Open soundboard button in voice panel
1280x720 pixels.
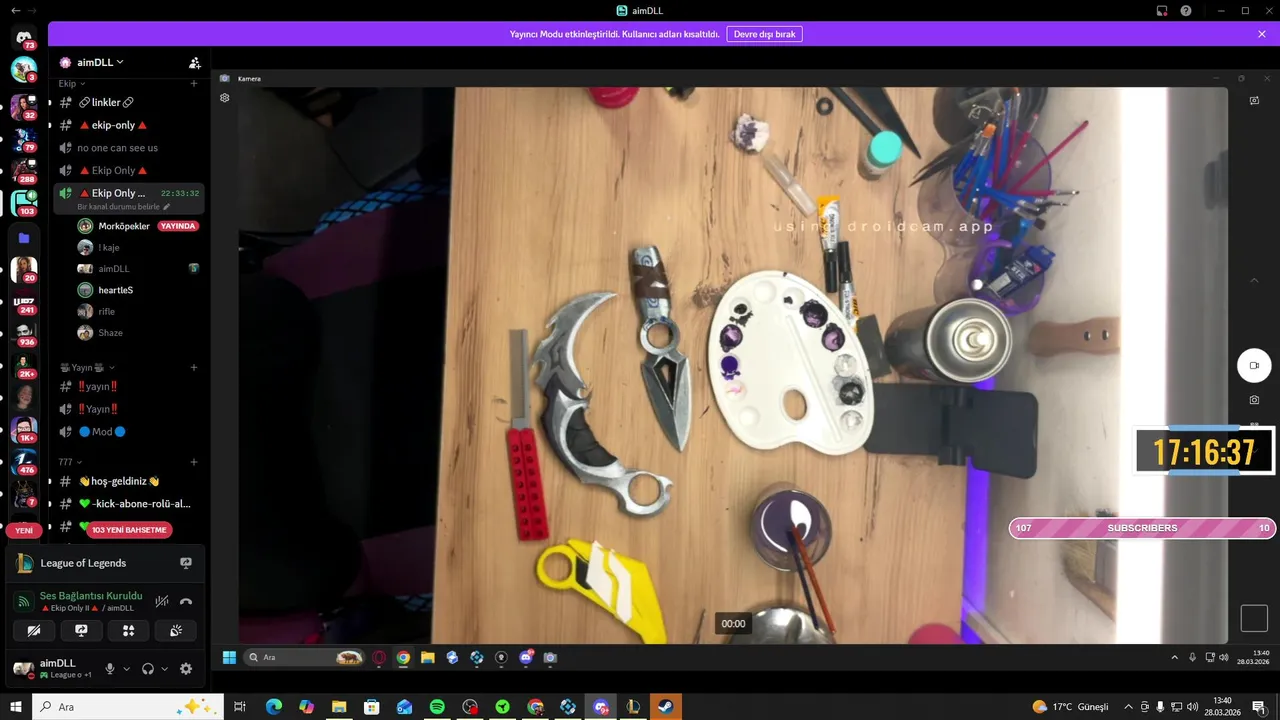(x=176, y=631)
